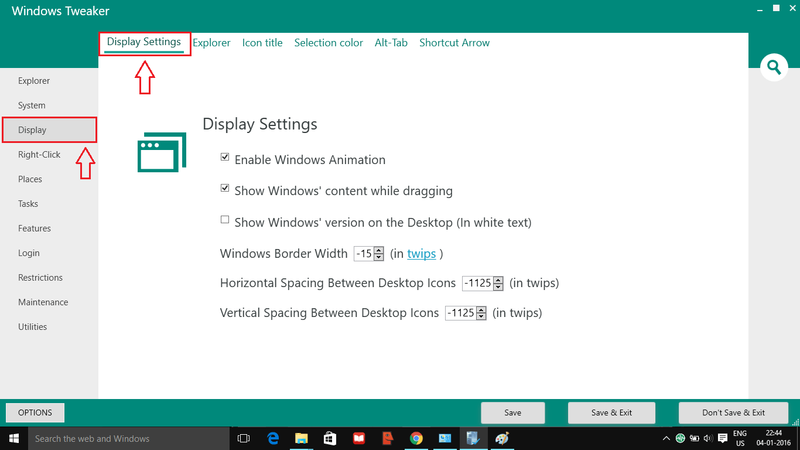Click the Display Settings window icon graphic
The image size is (800, 450).
pos(162,152)
